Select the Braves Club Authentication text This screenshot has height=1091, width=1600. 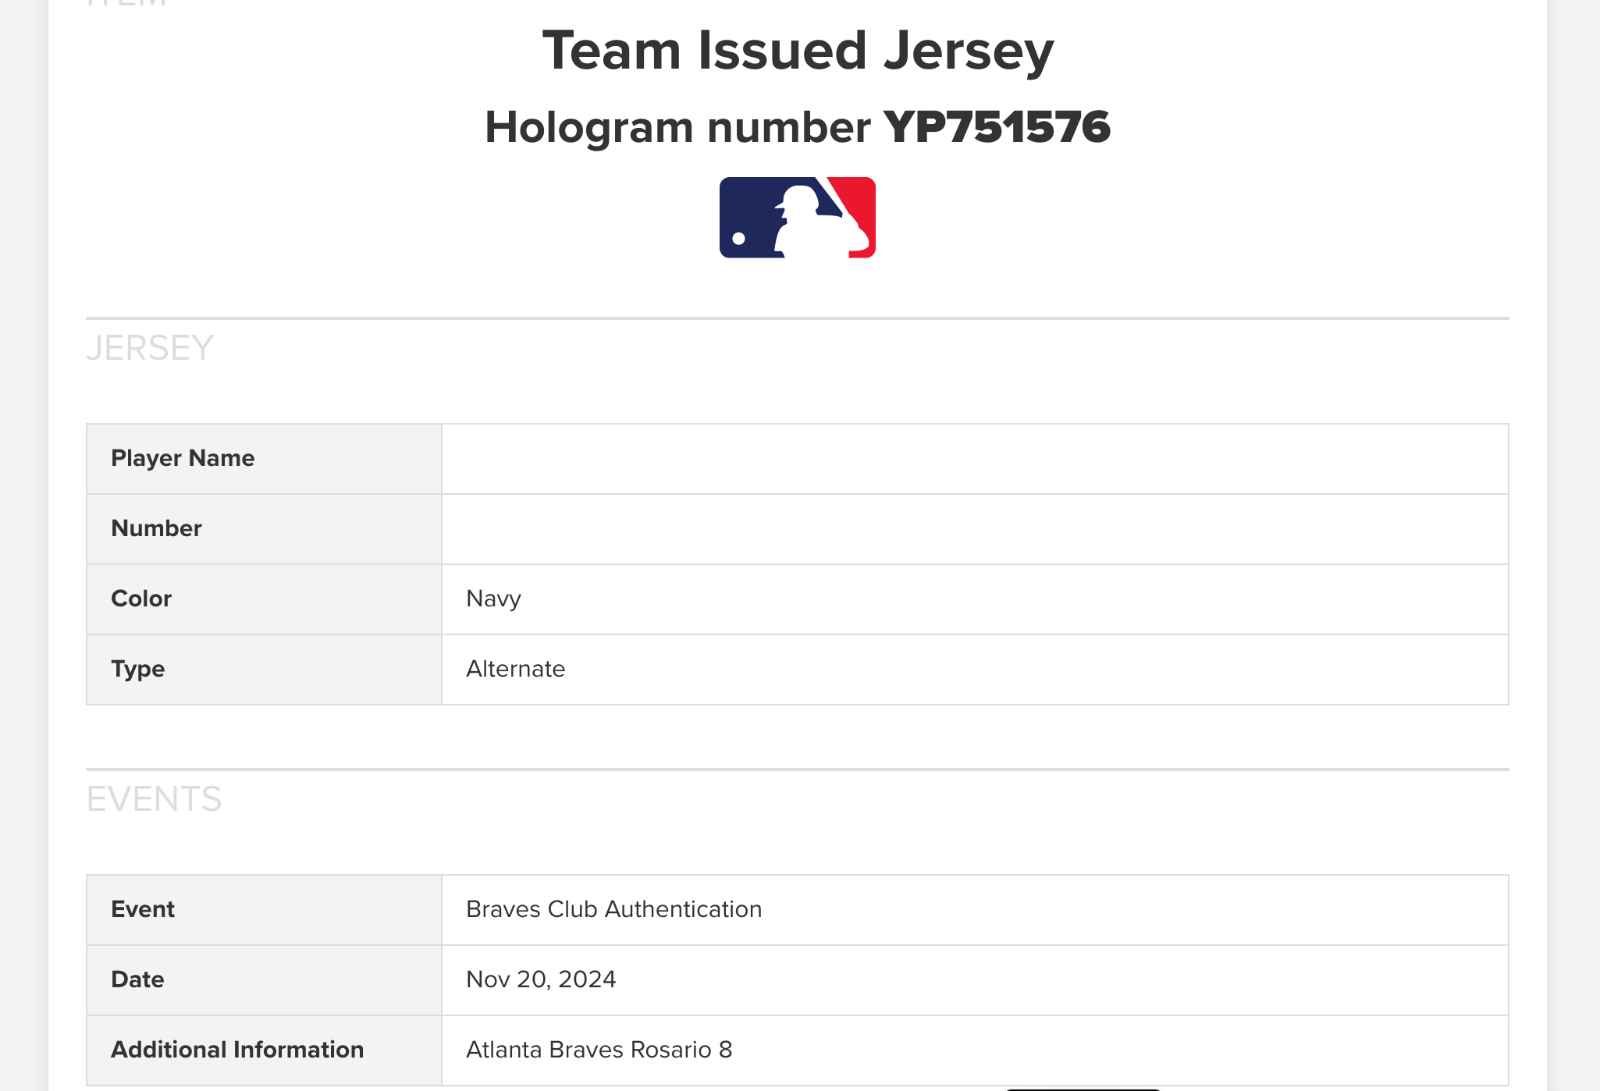pos(613,909)
